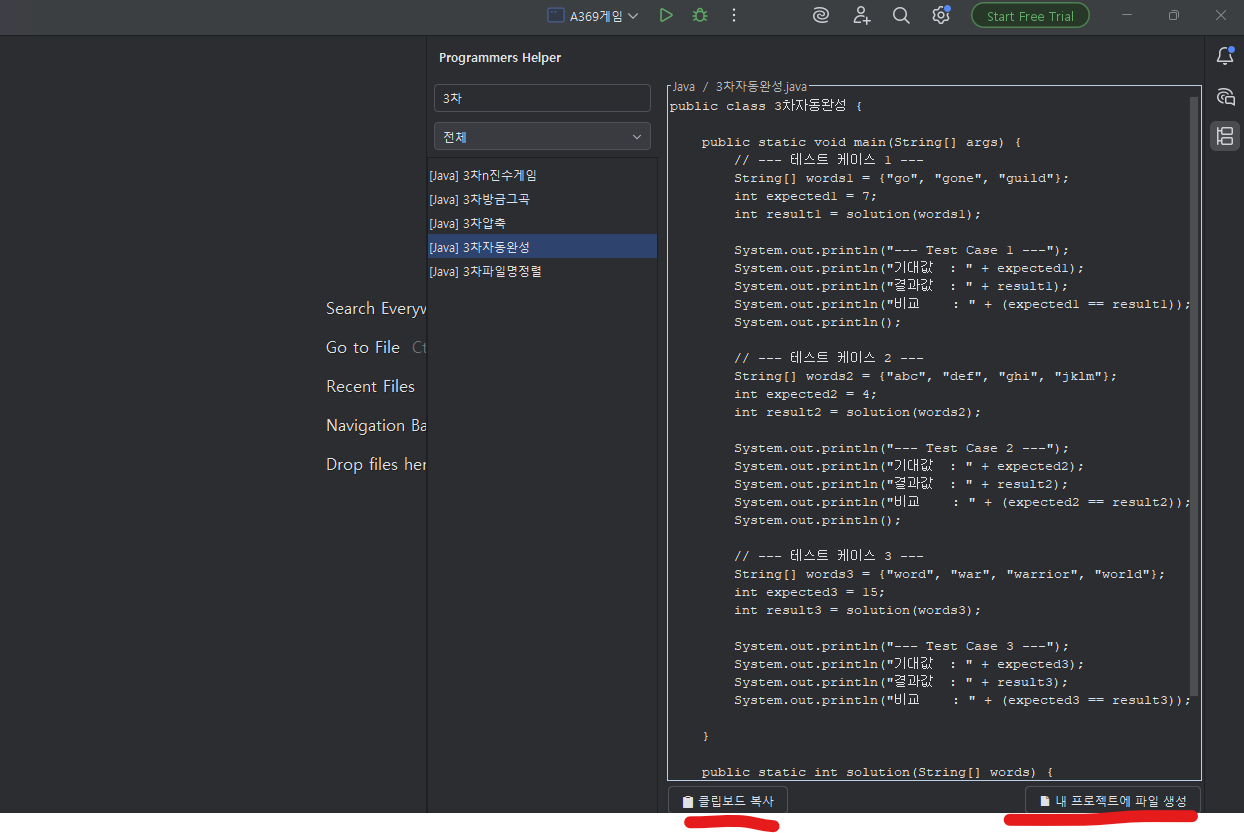Start debugging with the bug icon

point(700,16)
